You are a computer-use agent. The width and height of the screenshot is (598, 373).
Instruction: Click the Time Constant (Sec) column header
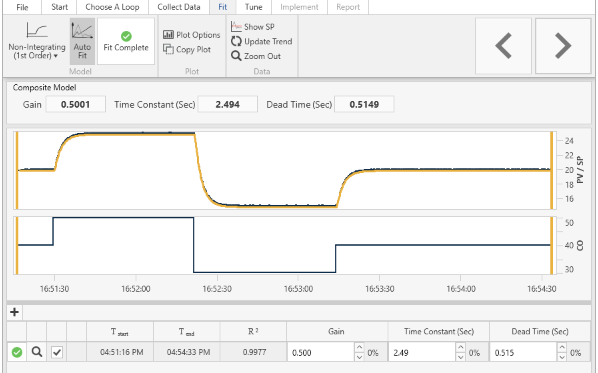click(x=439, y=331)
